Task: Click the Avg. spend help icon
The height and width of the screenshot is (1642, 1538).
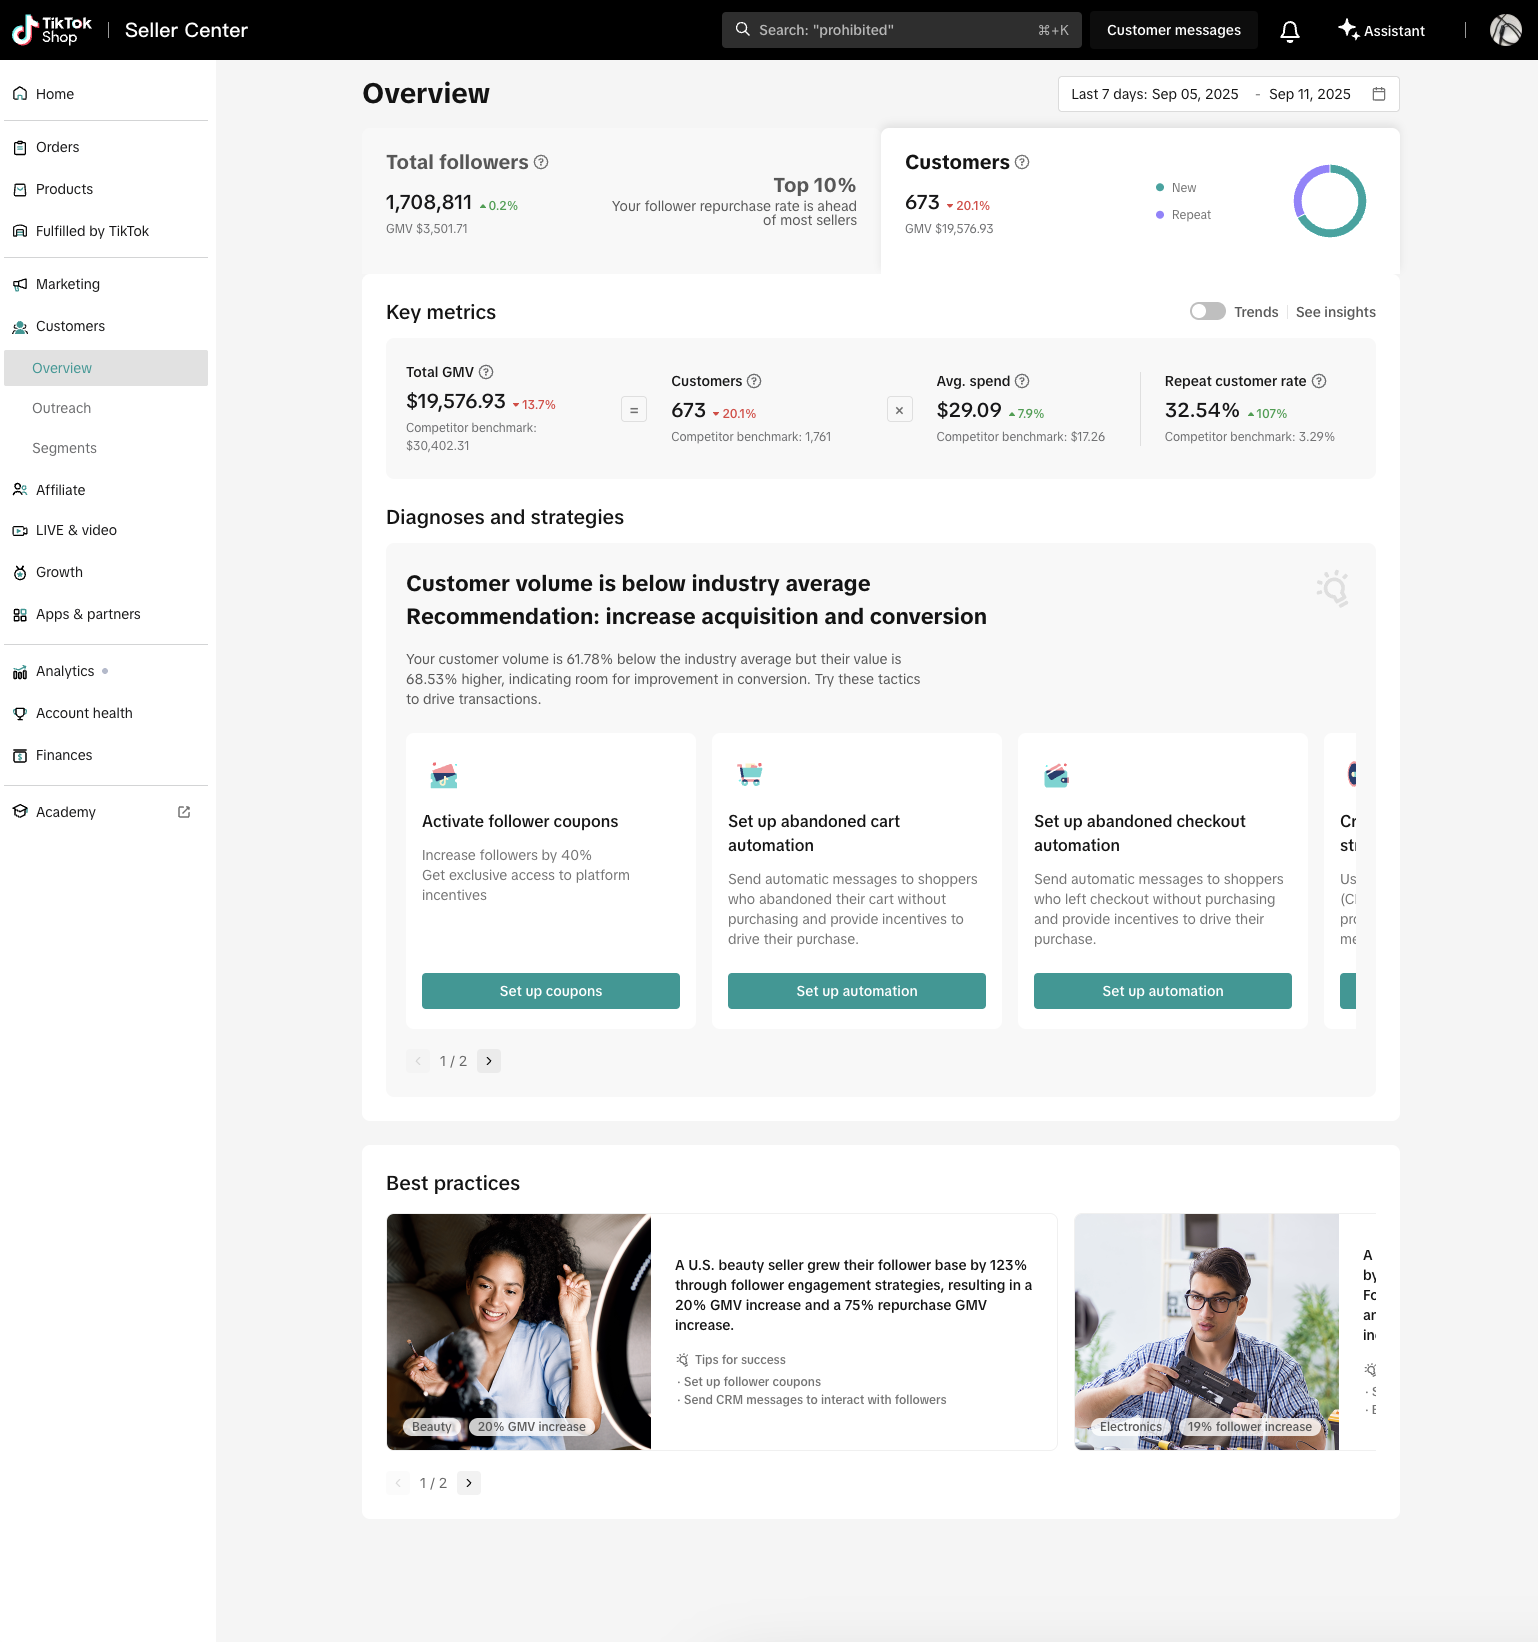Action: tap(1022, 381)
